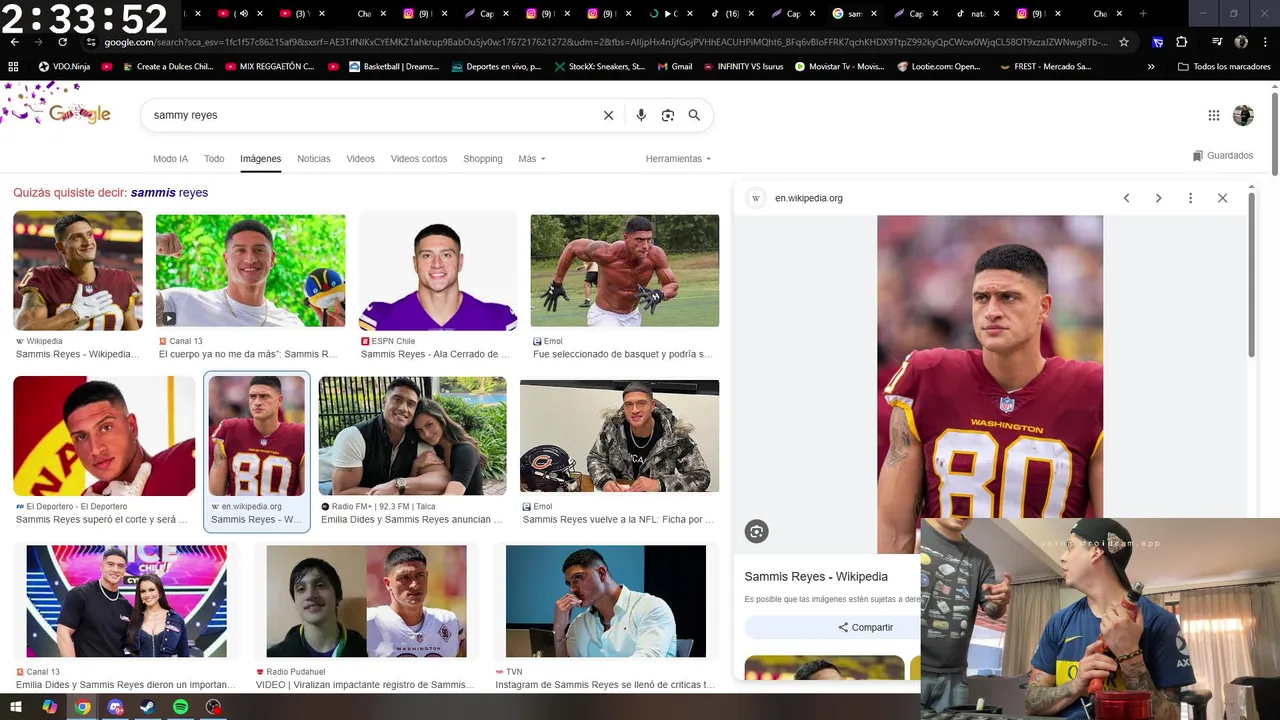Open Google account profile picture
Image resolution: width=1280 pixels, height=720 pixels.
(x=1243, y=115)
